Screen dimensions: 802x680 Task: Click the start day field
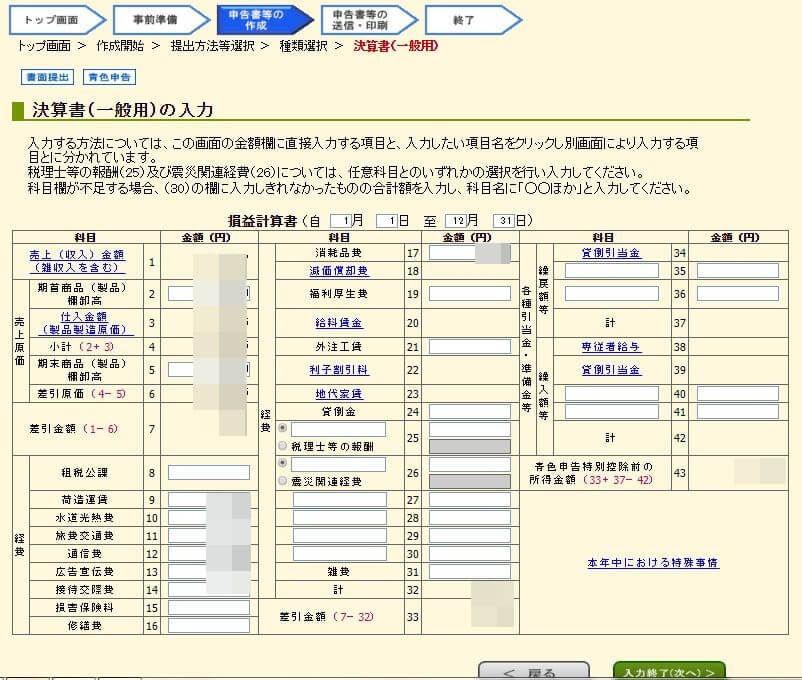387,221
